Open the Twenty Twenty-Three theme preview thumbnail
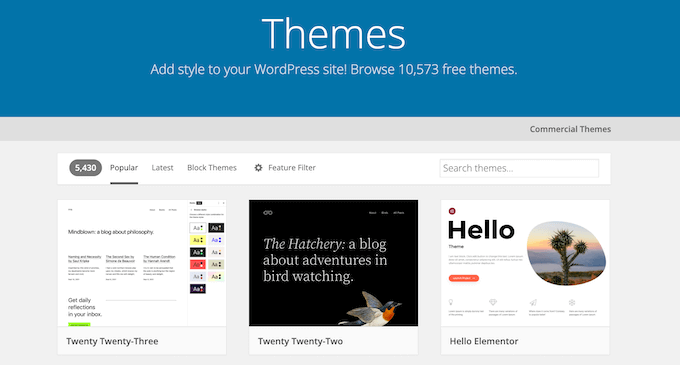The width and height of the screenshot is (680, 365). point(142,263)
